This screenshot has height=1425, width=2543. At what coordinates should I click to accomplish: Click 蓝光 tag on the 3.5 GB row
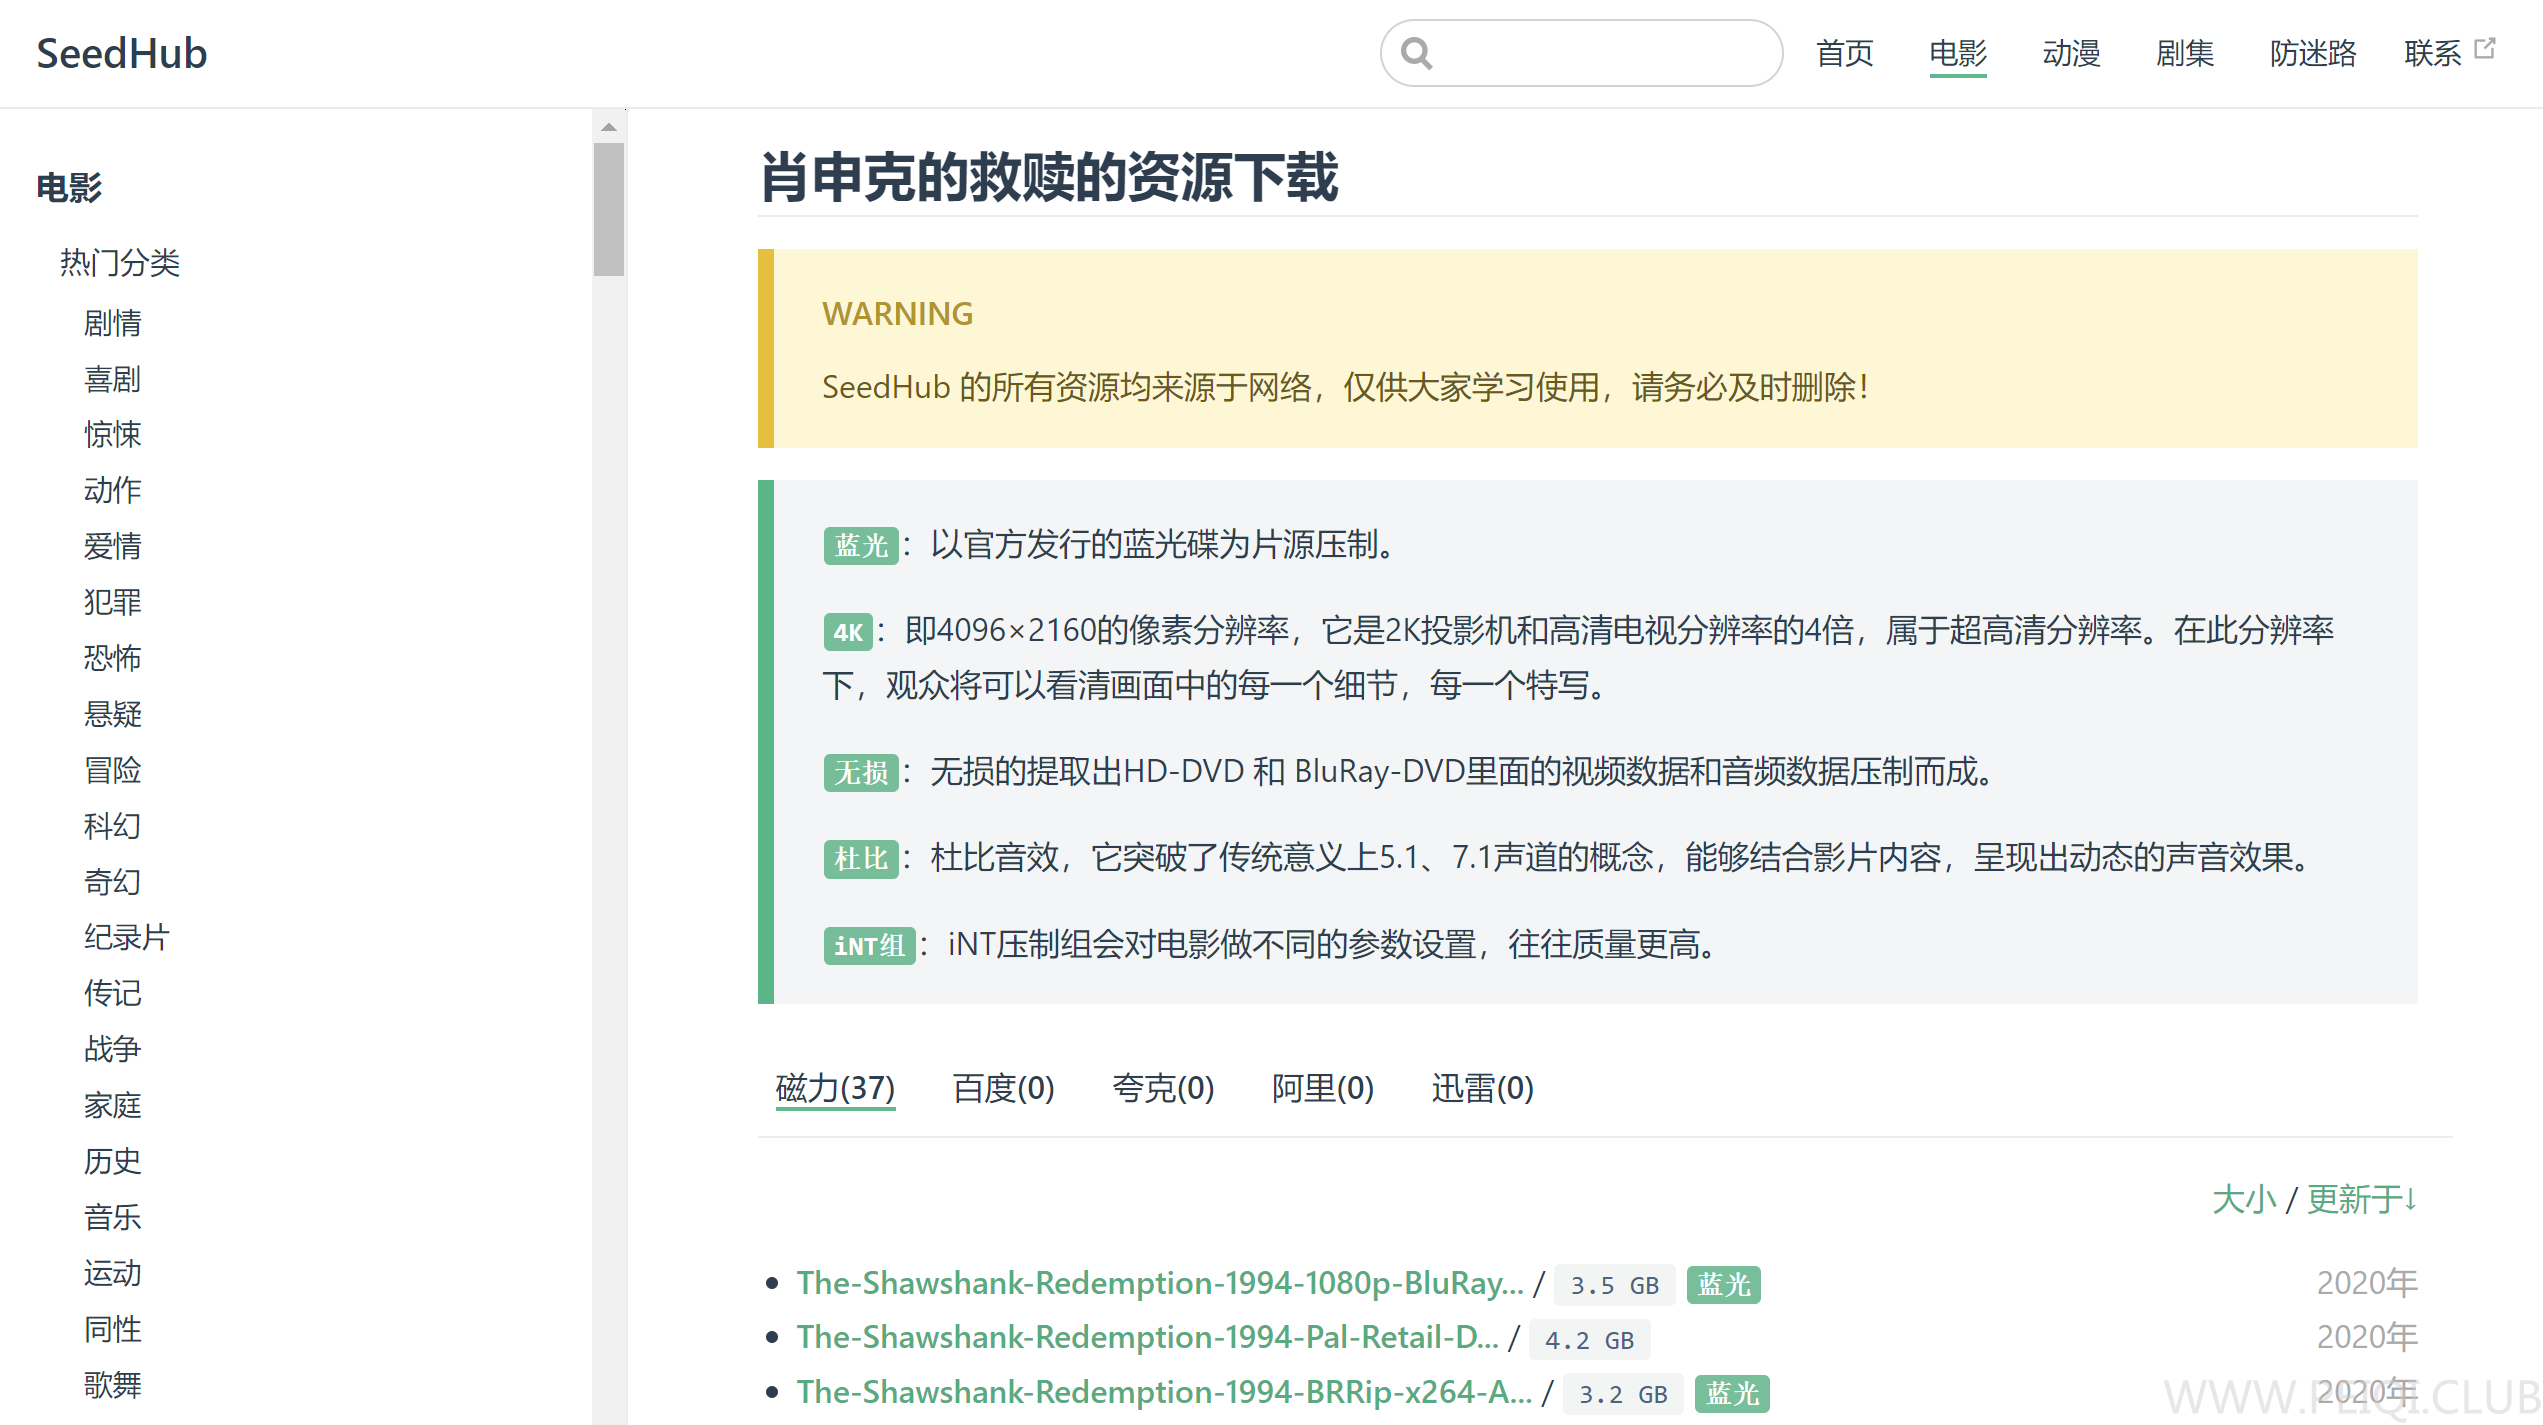(x=1724, y=1285)
